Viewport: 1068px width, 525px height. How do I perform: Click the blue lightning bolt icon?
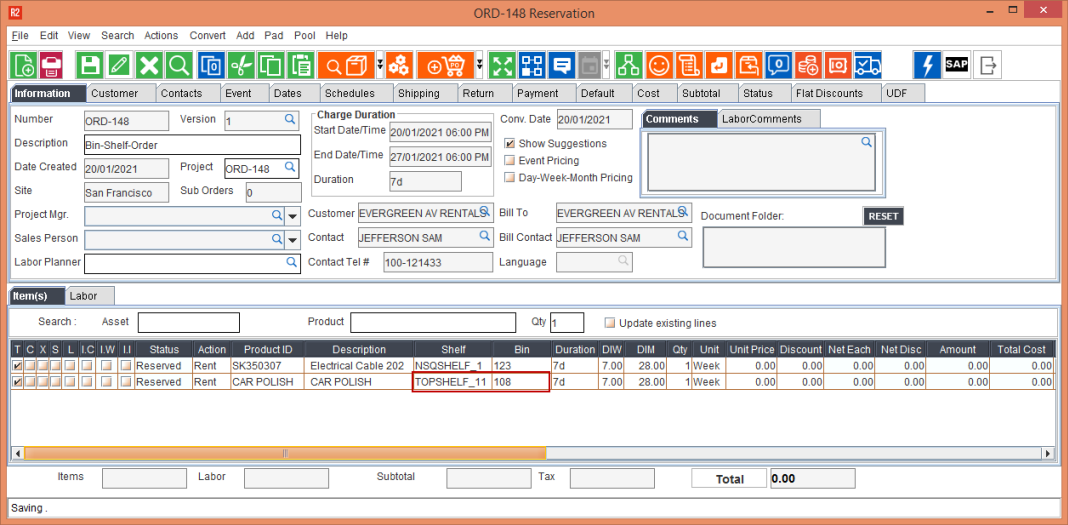click(927, 66)
